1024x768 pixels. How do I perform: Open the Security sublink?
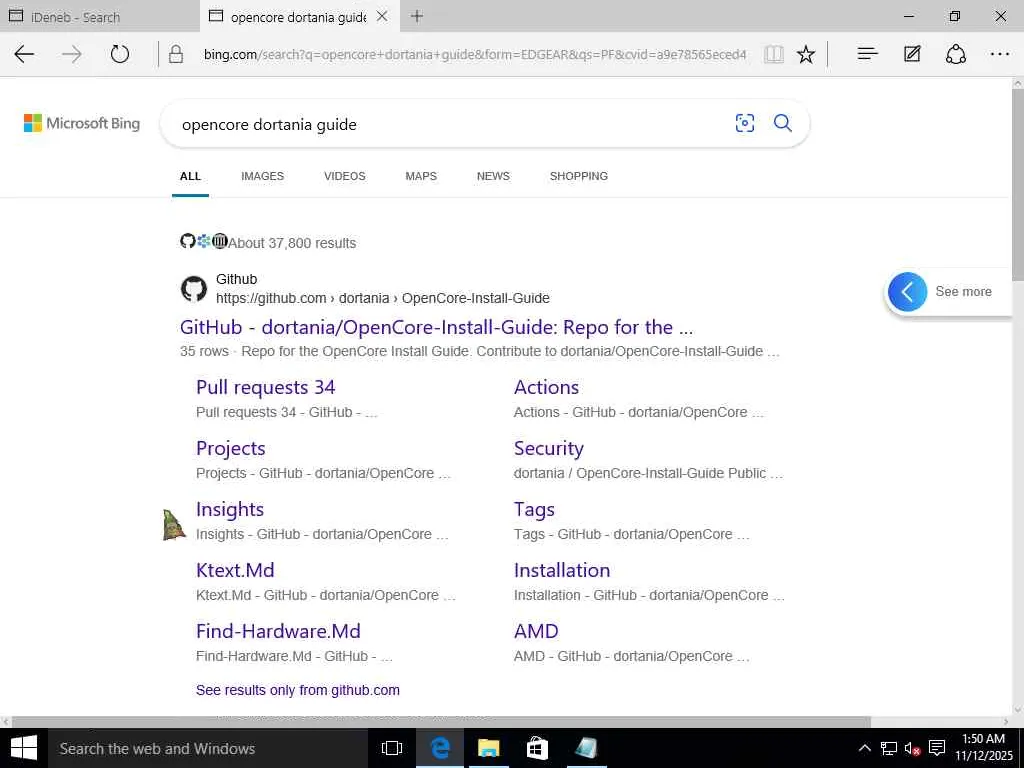pos(549,449)
